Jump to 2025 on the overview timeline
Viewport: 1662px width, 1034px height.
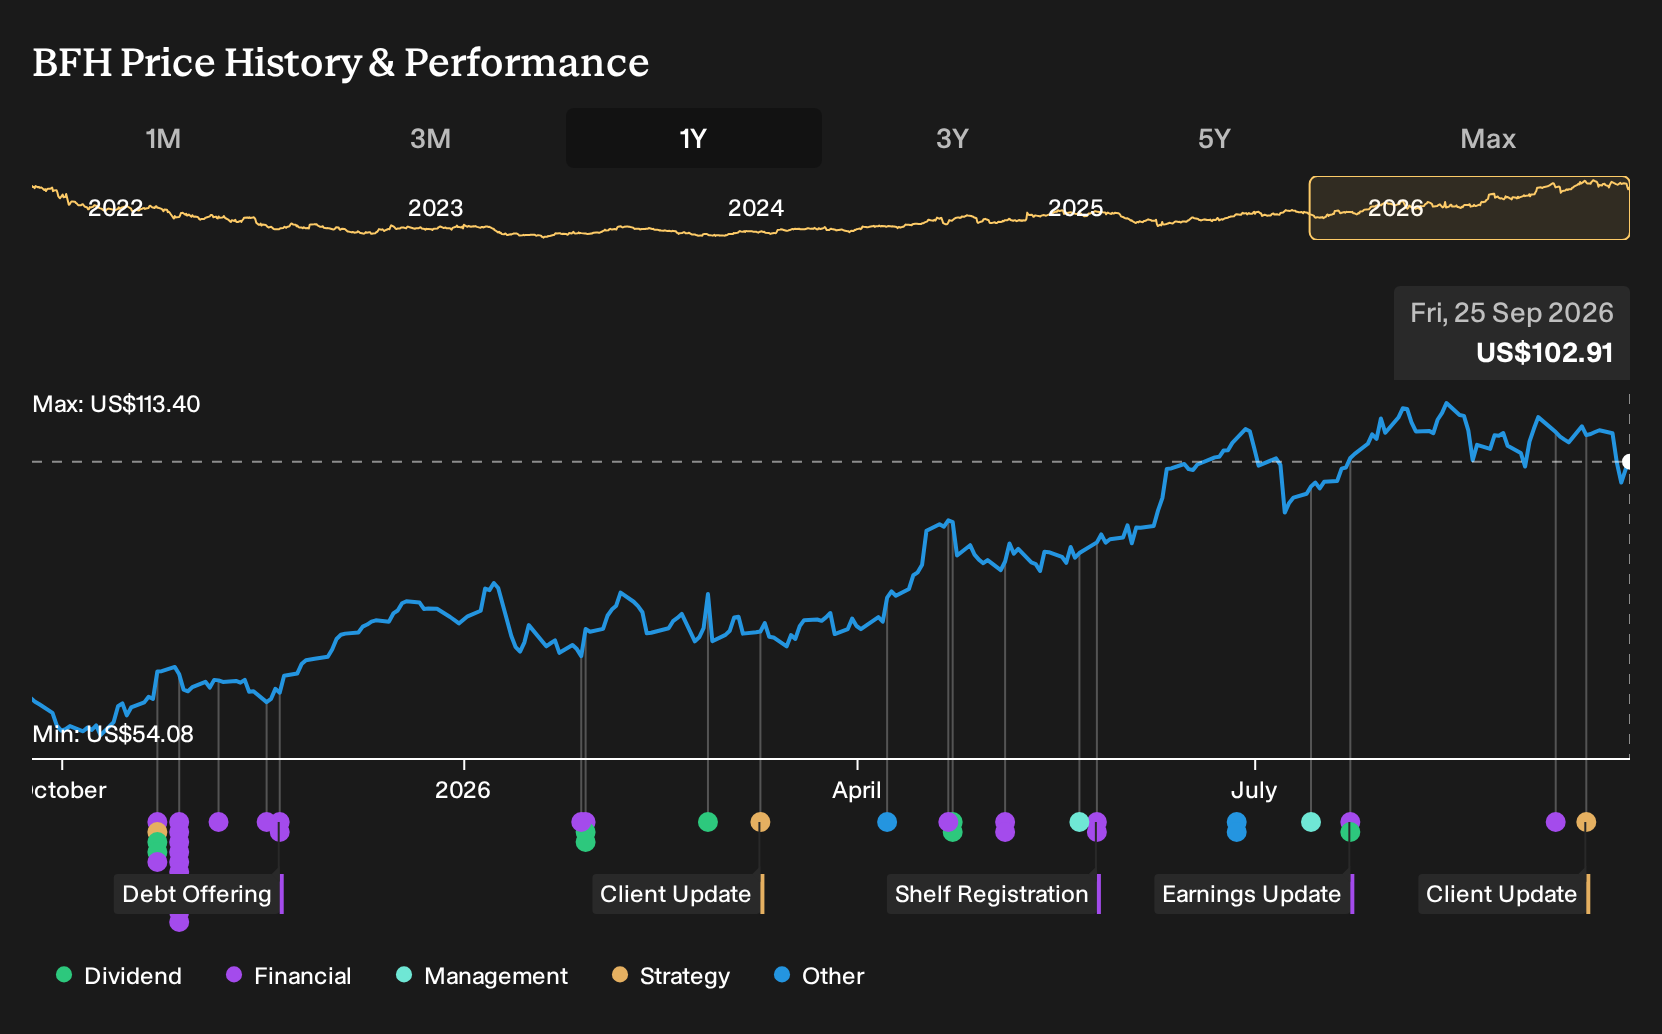point(1076,208)
